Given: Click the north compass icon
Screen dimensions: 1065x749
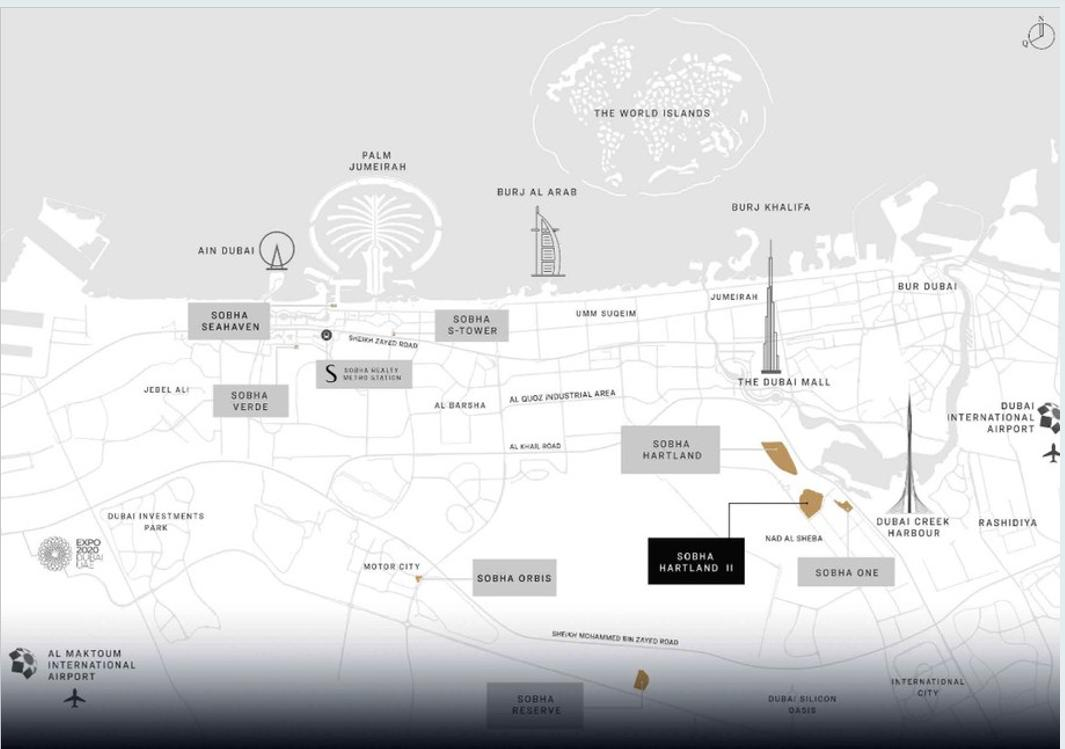Looking at the screenshot, I should point(1040,35).
